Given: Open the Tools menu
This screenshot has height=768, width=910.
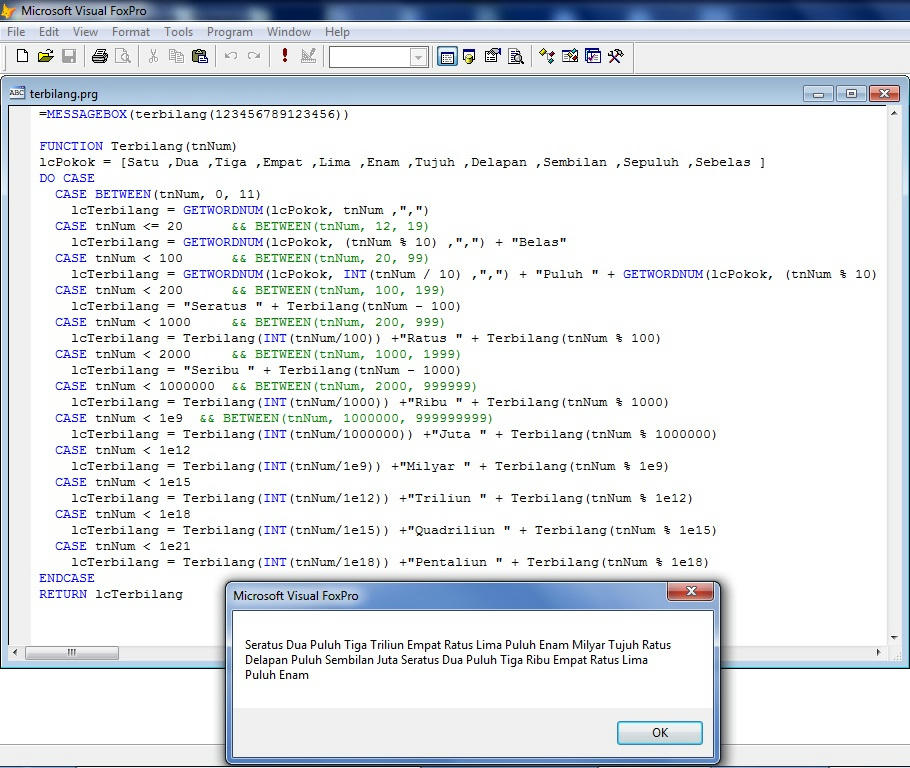Looking at the screenshot, I should click(x=178, y=32).
